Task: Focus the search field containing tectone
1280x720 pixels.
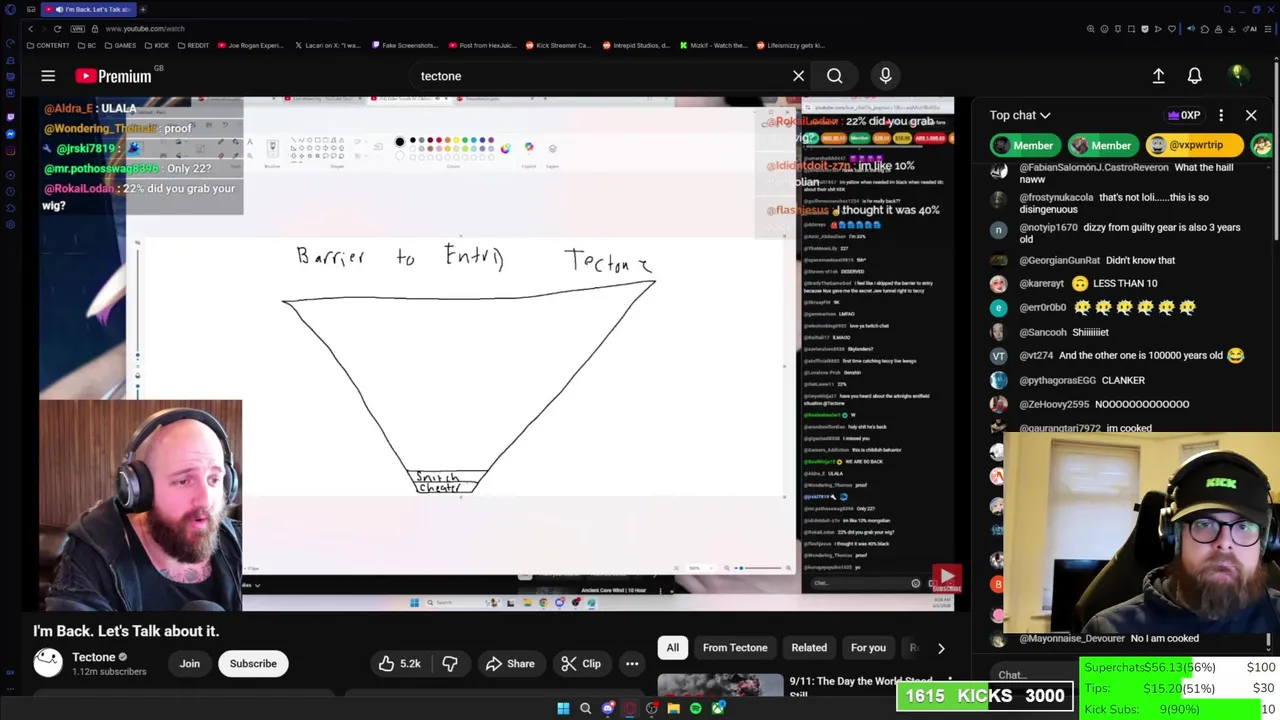Action: pyautogui.click(x=600, y=76)
